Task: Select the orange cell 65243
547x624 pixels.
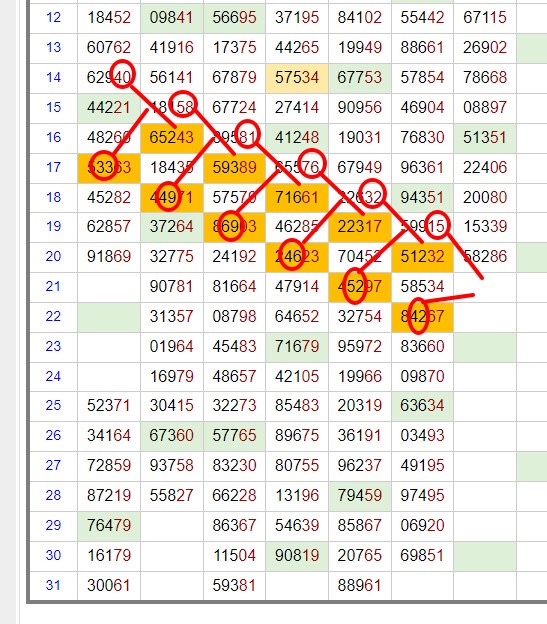Action: point(172,138)
